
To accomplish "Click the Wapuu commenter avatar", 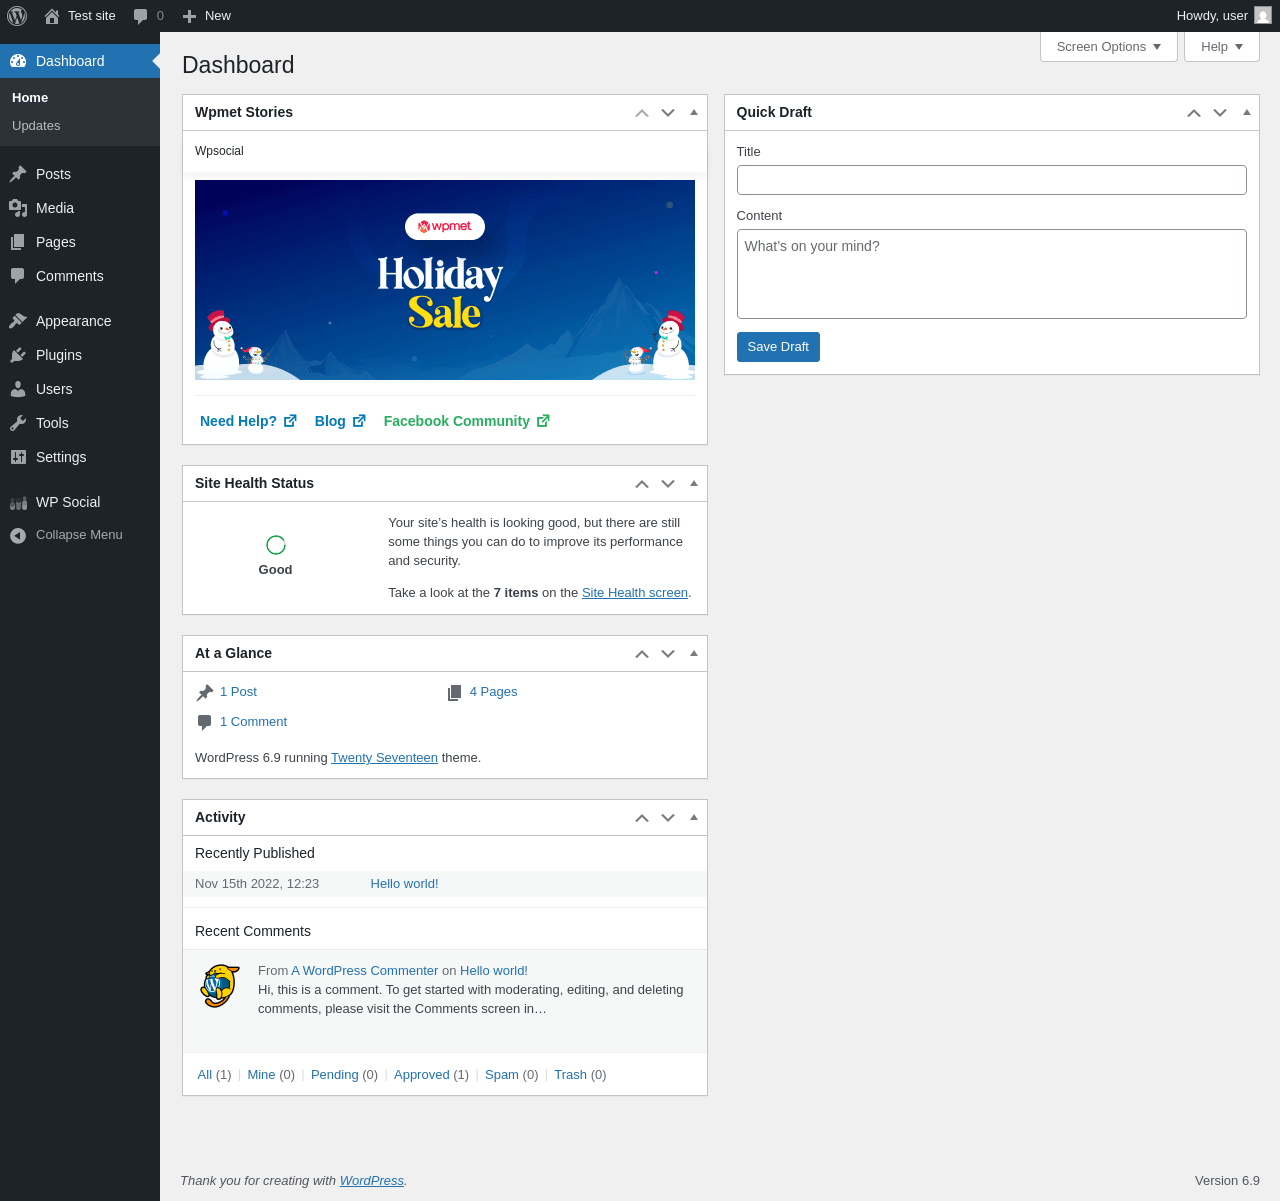I will pos(220,986).
